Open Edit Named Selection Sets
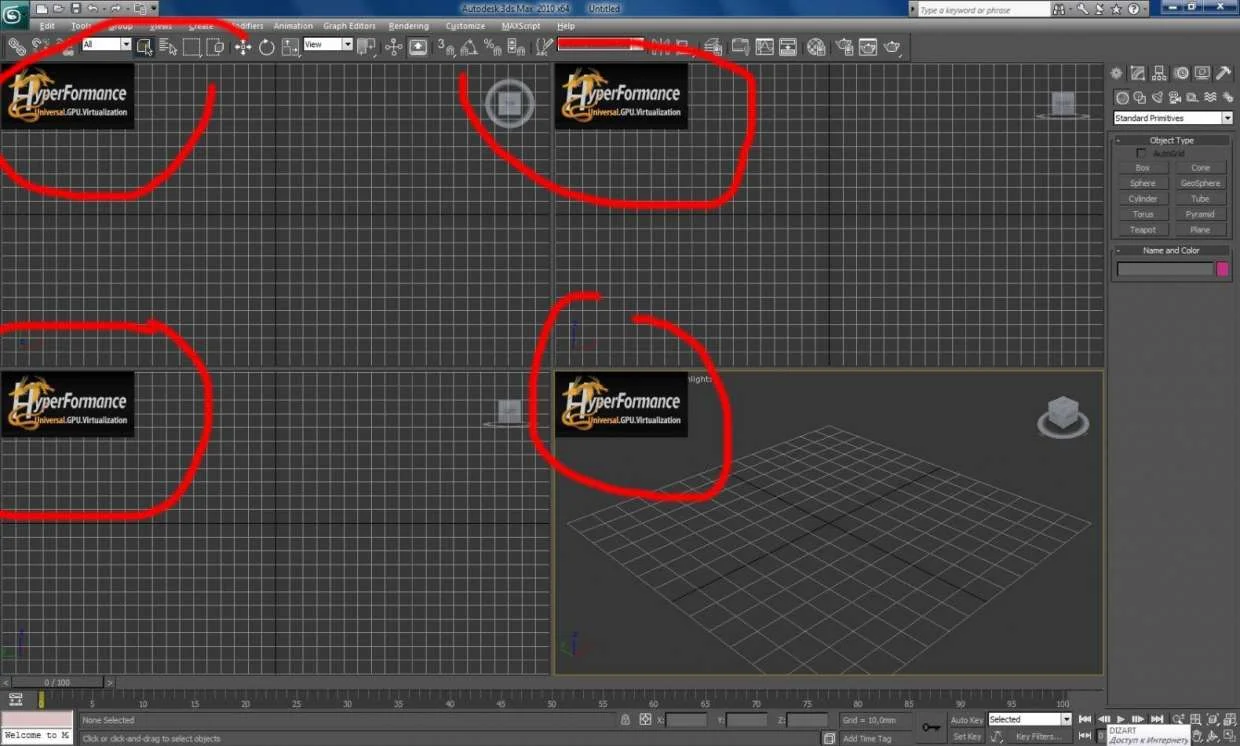Viewport: 1240px width, 746px height. (x=543, y=46)
